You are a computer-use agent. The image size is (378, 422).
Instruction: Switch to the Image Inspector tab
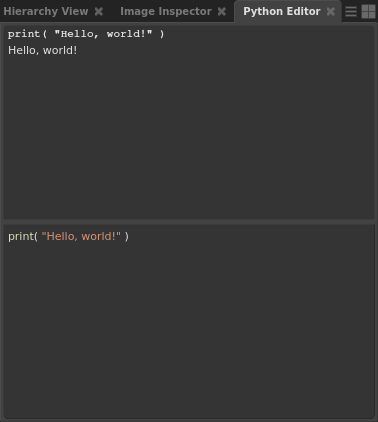(x=166, y=11)
